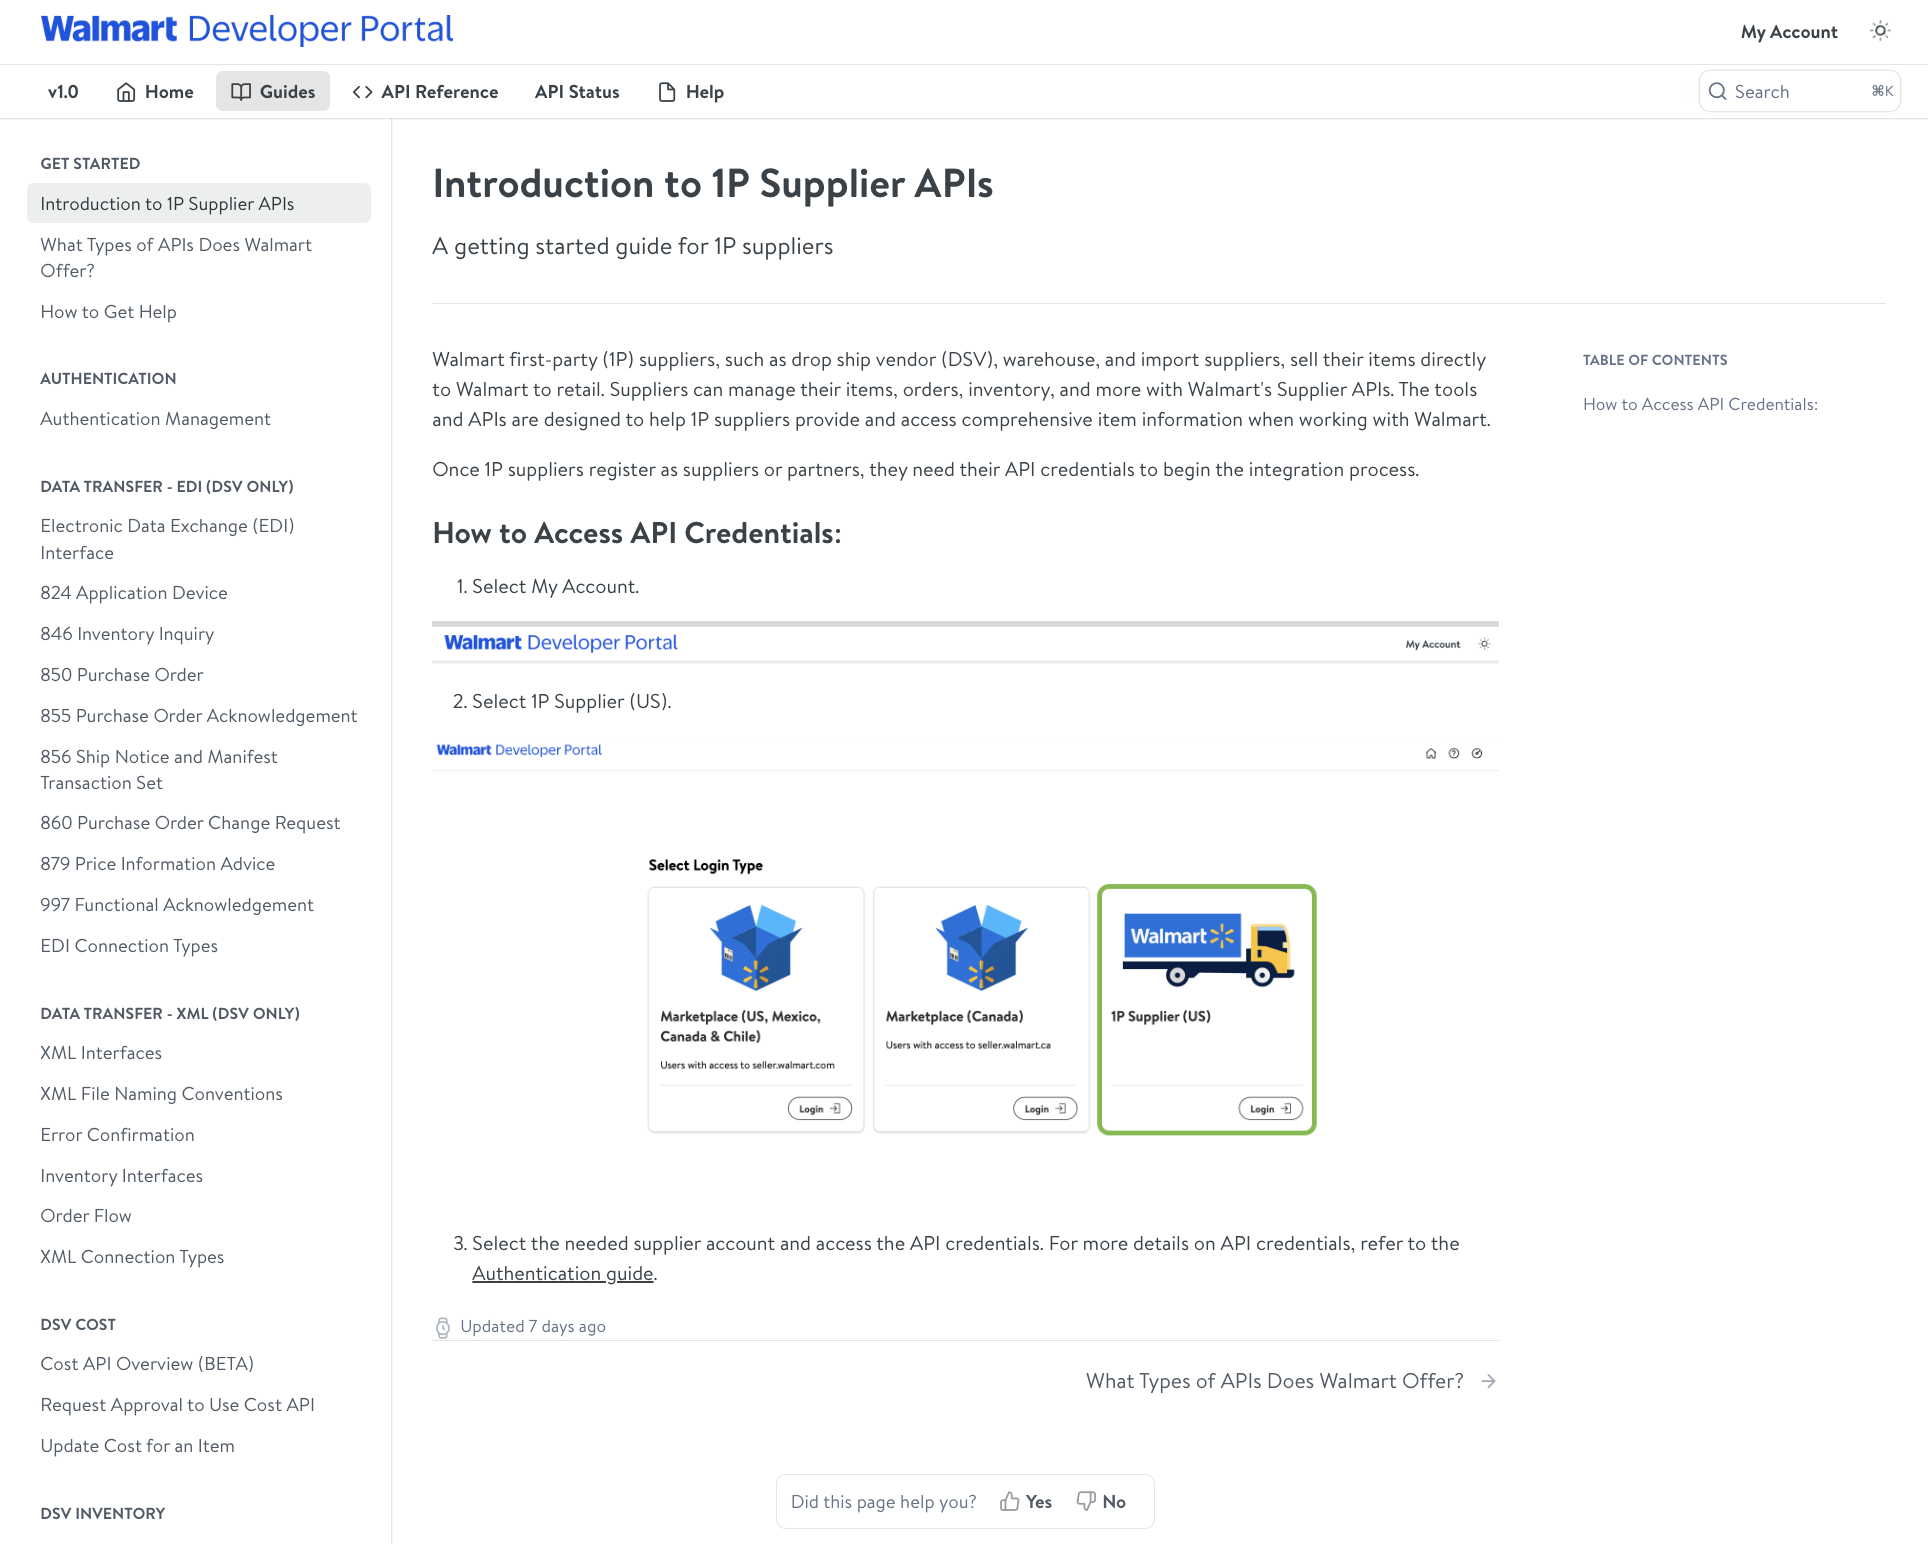Click the Authentication guide link
The width and height of the screenshot is (1928, 1544).
[563, 1273]
